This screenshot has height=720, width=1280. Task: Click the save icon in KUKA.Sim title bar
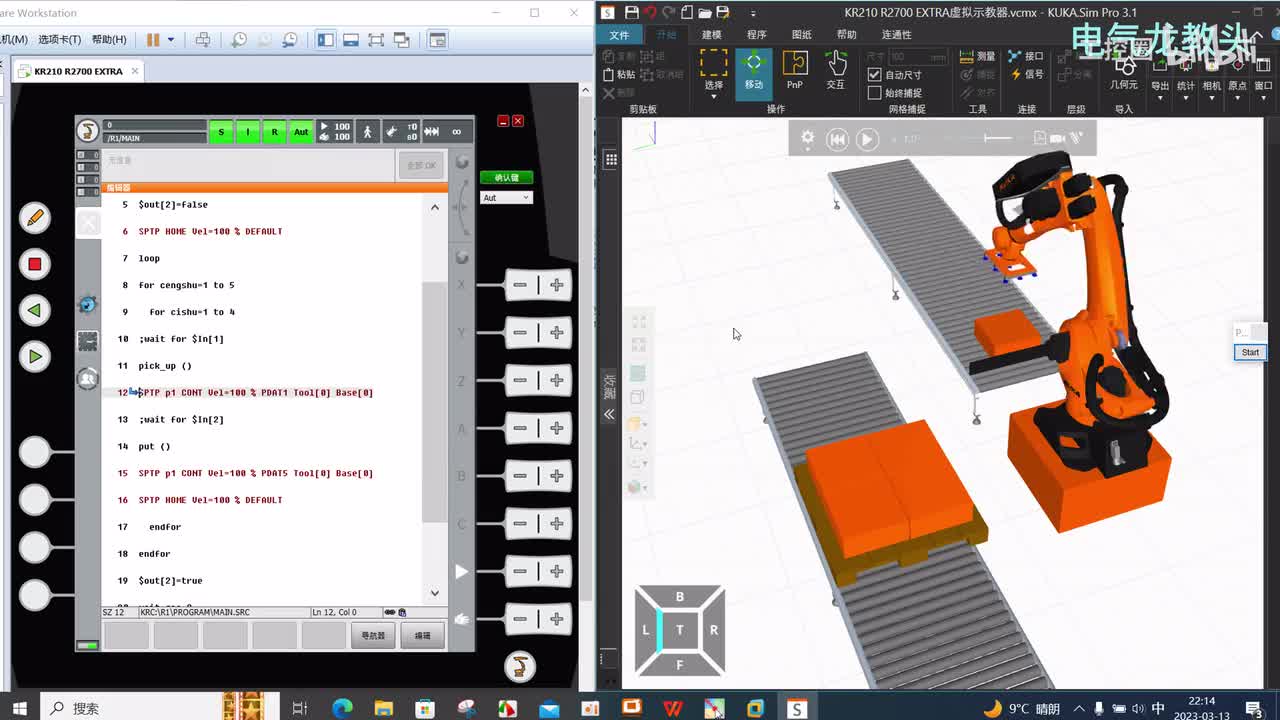[631, 12]
